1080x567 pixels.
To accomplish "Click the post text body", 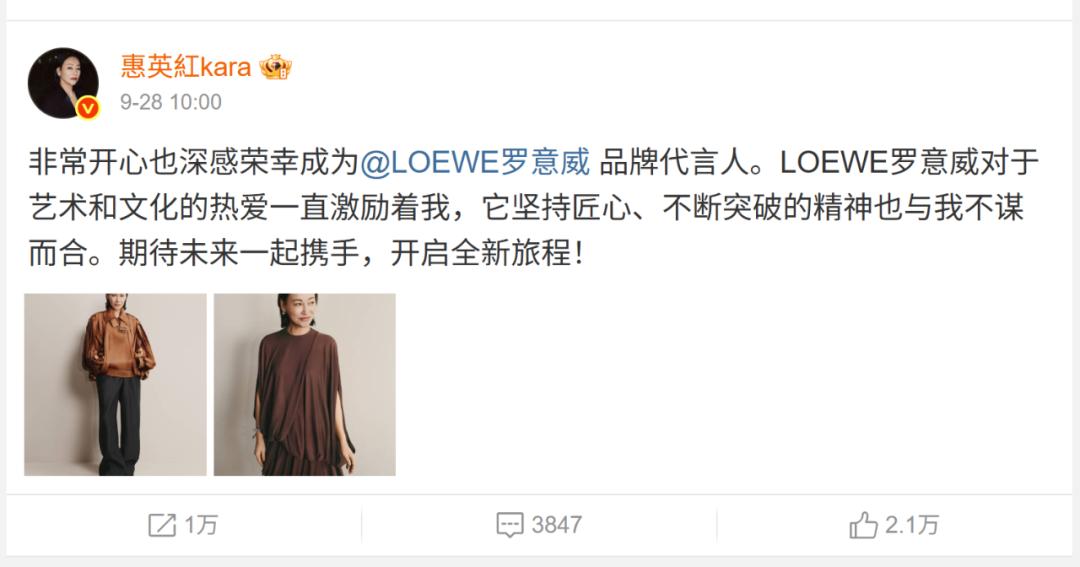I will click(x=533, y=208).
